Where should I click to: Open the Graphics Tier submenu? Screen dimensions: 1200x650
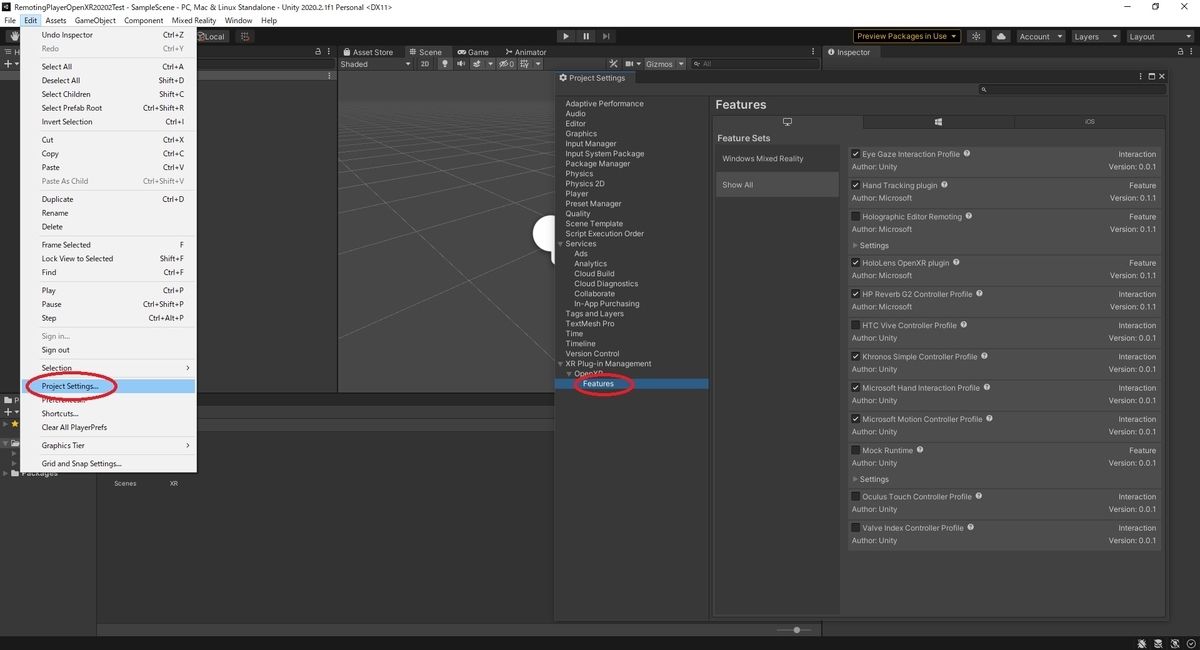108,445
